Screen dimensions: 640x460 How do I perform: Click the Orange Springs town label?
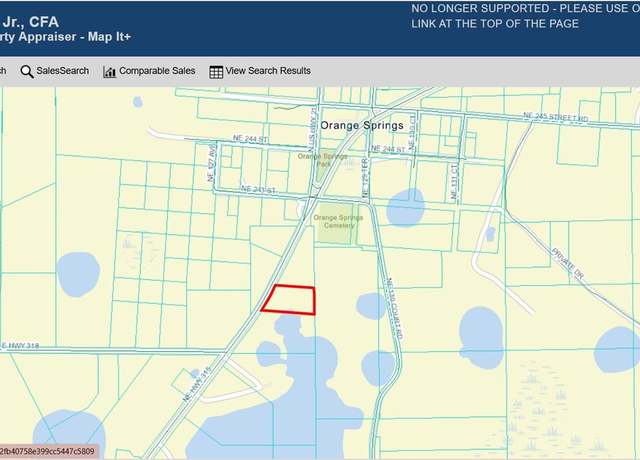pyautogui.click(x=362, y=125)
